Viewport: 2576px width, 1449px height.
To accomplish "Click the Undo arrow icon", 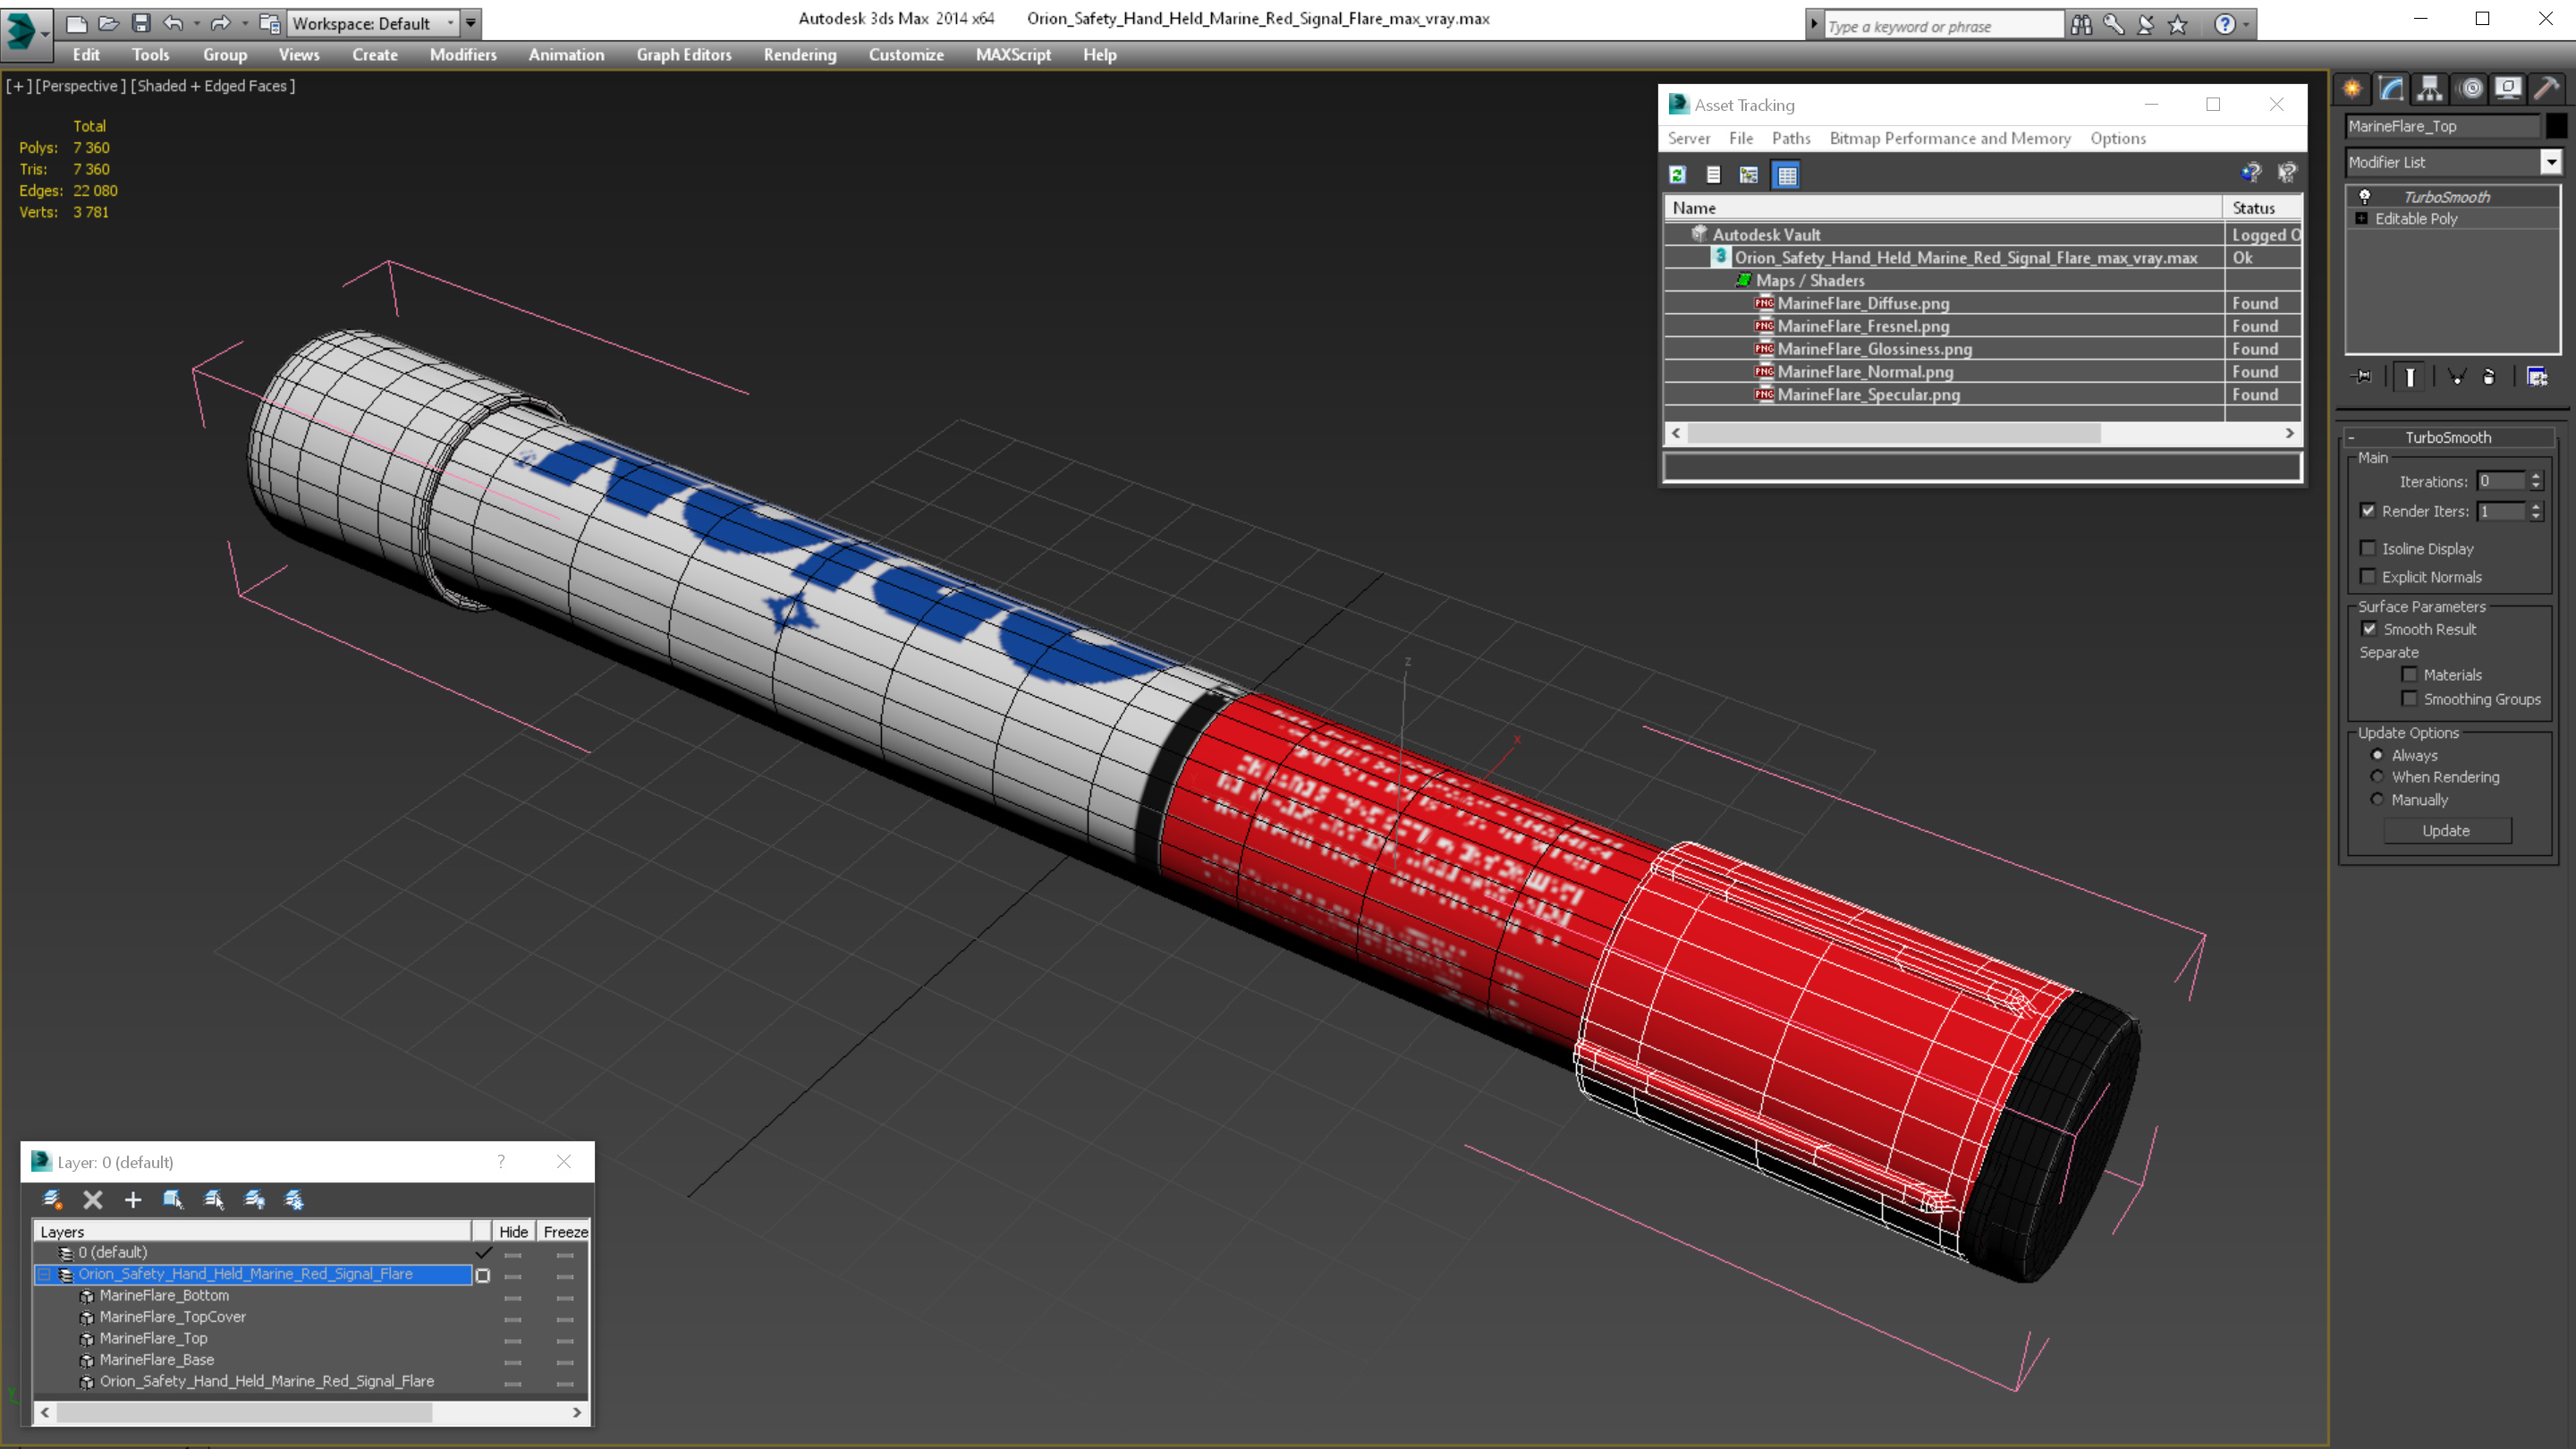I will [x=173, y=23].
